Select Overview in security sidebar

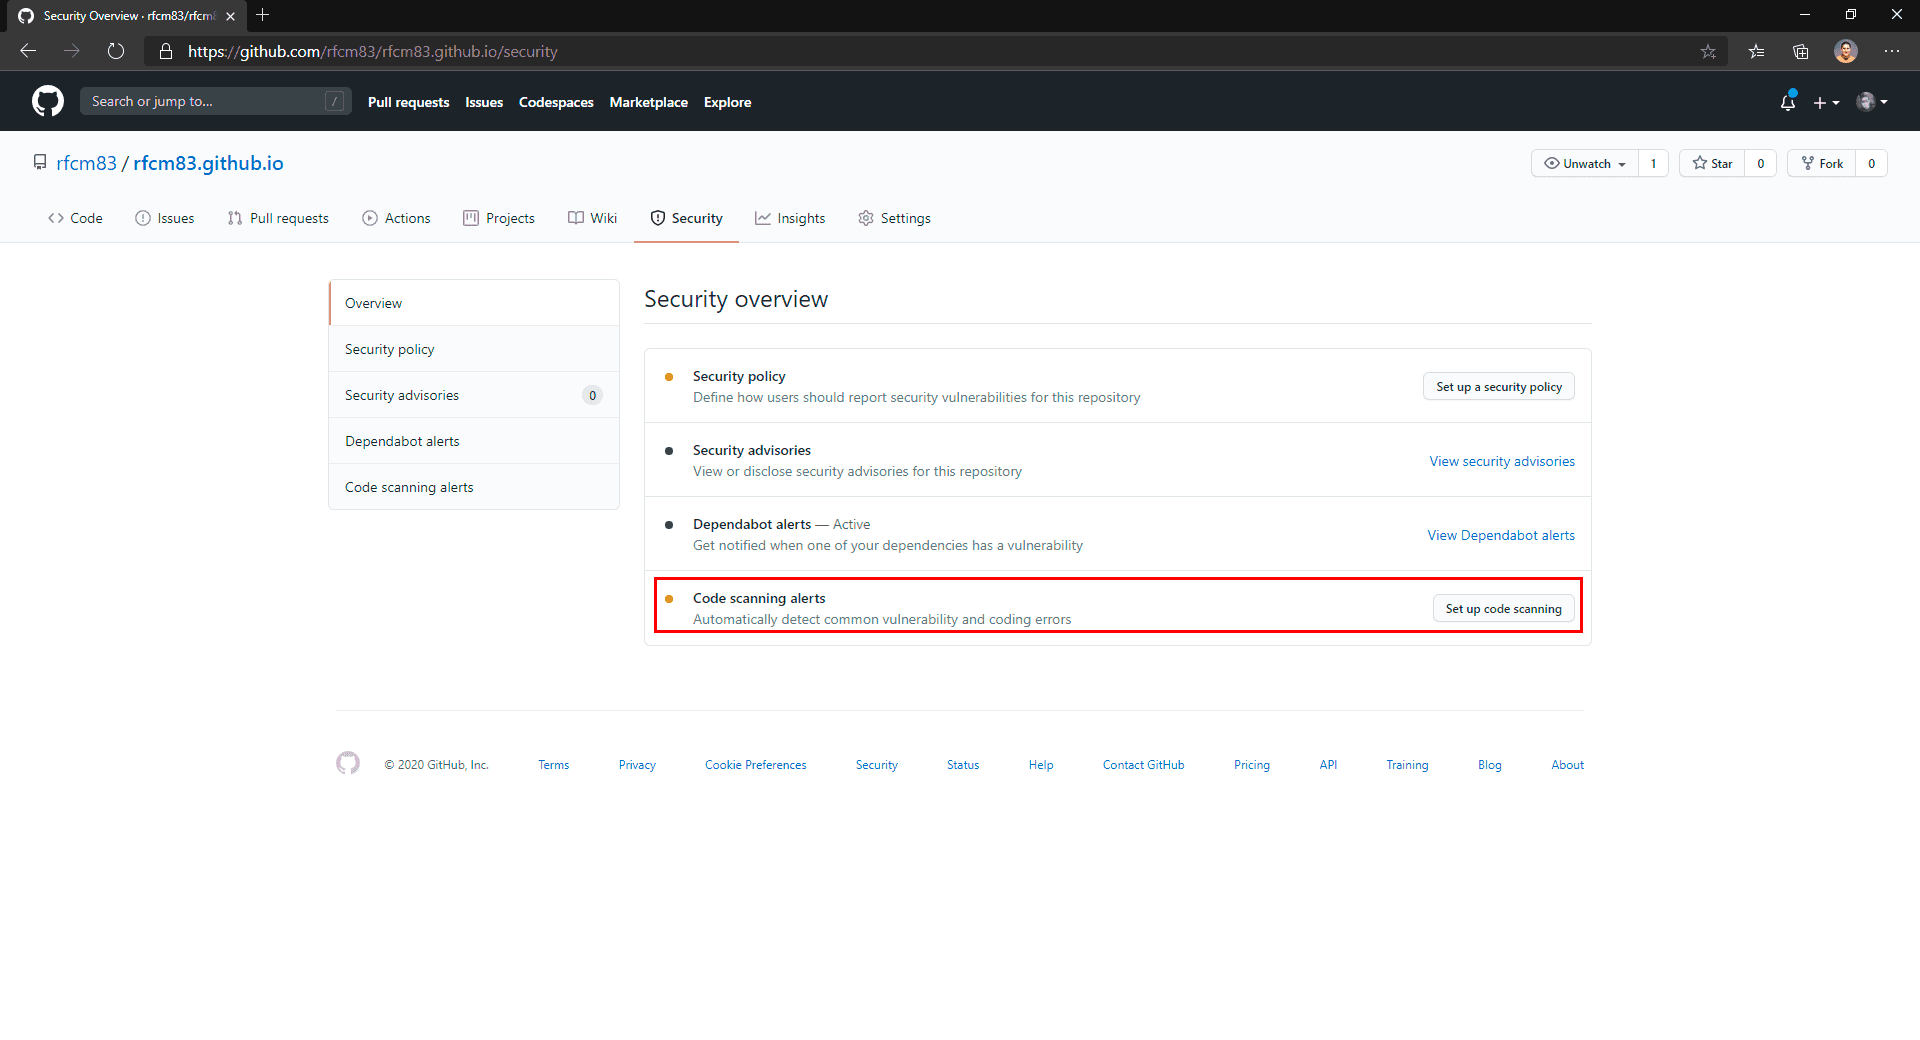tap(474, 303)
